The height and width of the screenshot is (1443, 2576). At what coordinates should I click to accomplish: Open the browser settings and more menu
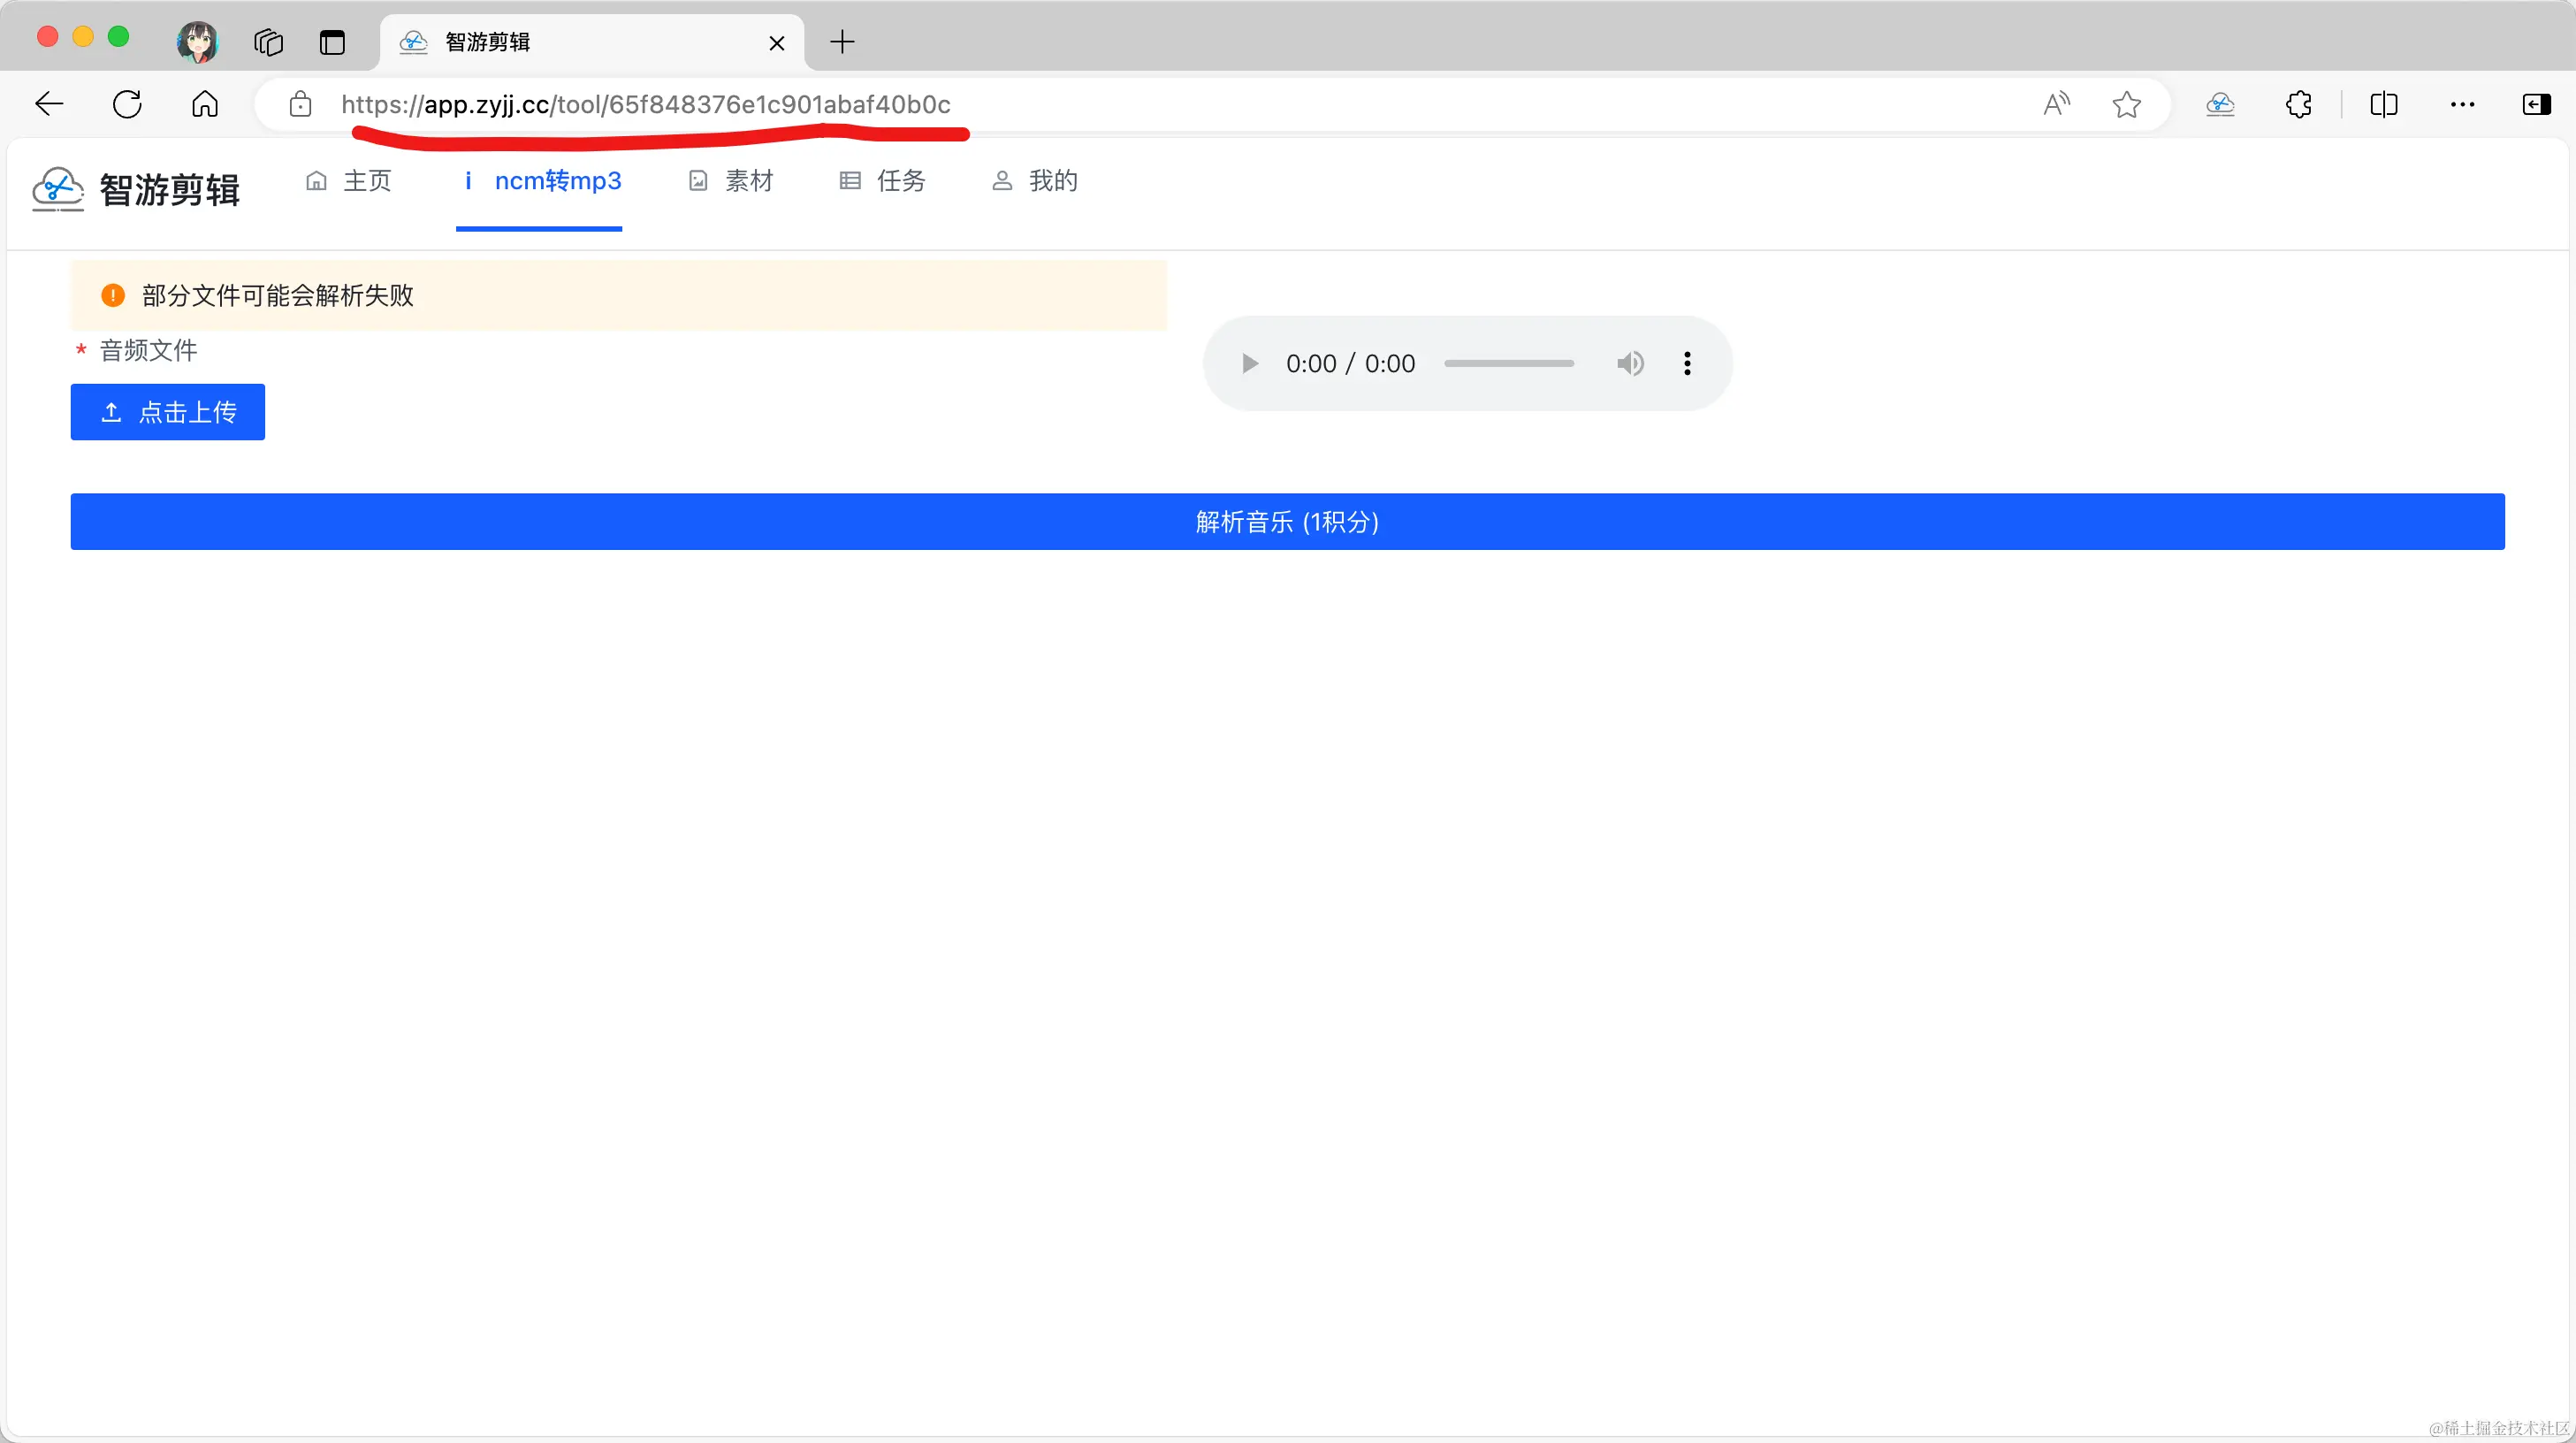click(x=2462, y=104)
